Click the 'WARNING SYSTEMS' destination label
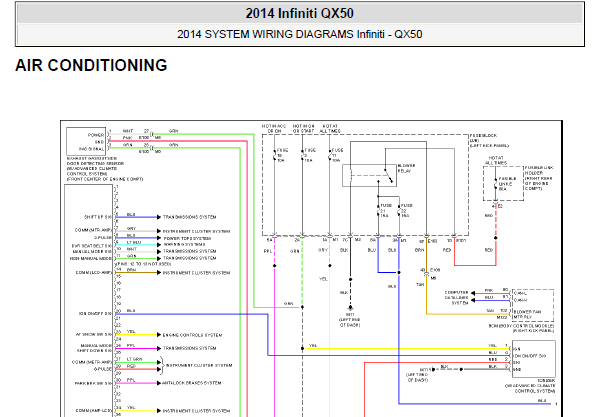The height and width of the screenshot is (417, 602). click(x=184, y=245)
